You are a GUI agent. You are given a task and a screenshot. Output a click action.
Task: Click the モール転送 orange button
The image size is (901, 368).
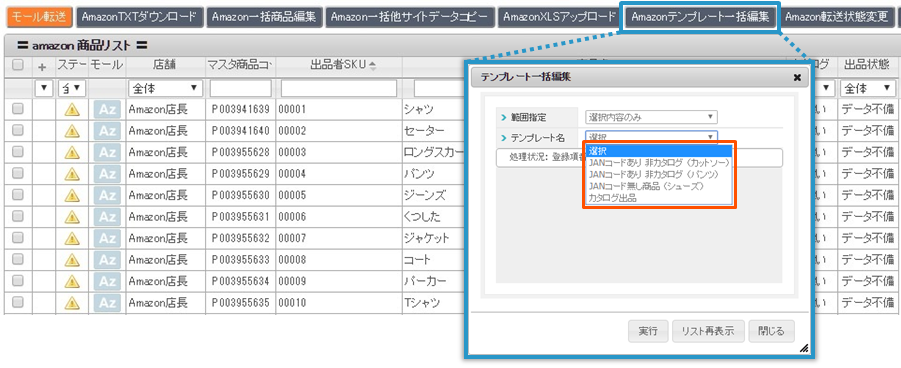(40, 17)
